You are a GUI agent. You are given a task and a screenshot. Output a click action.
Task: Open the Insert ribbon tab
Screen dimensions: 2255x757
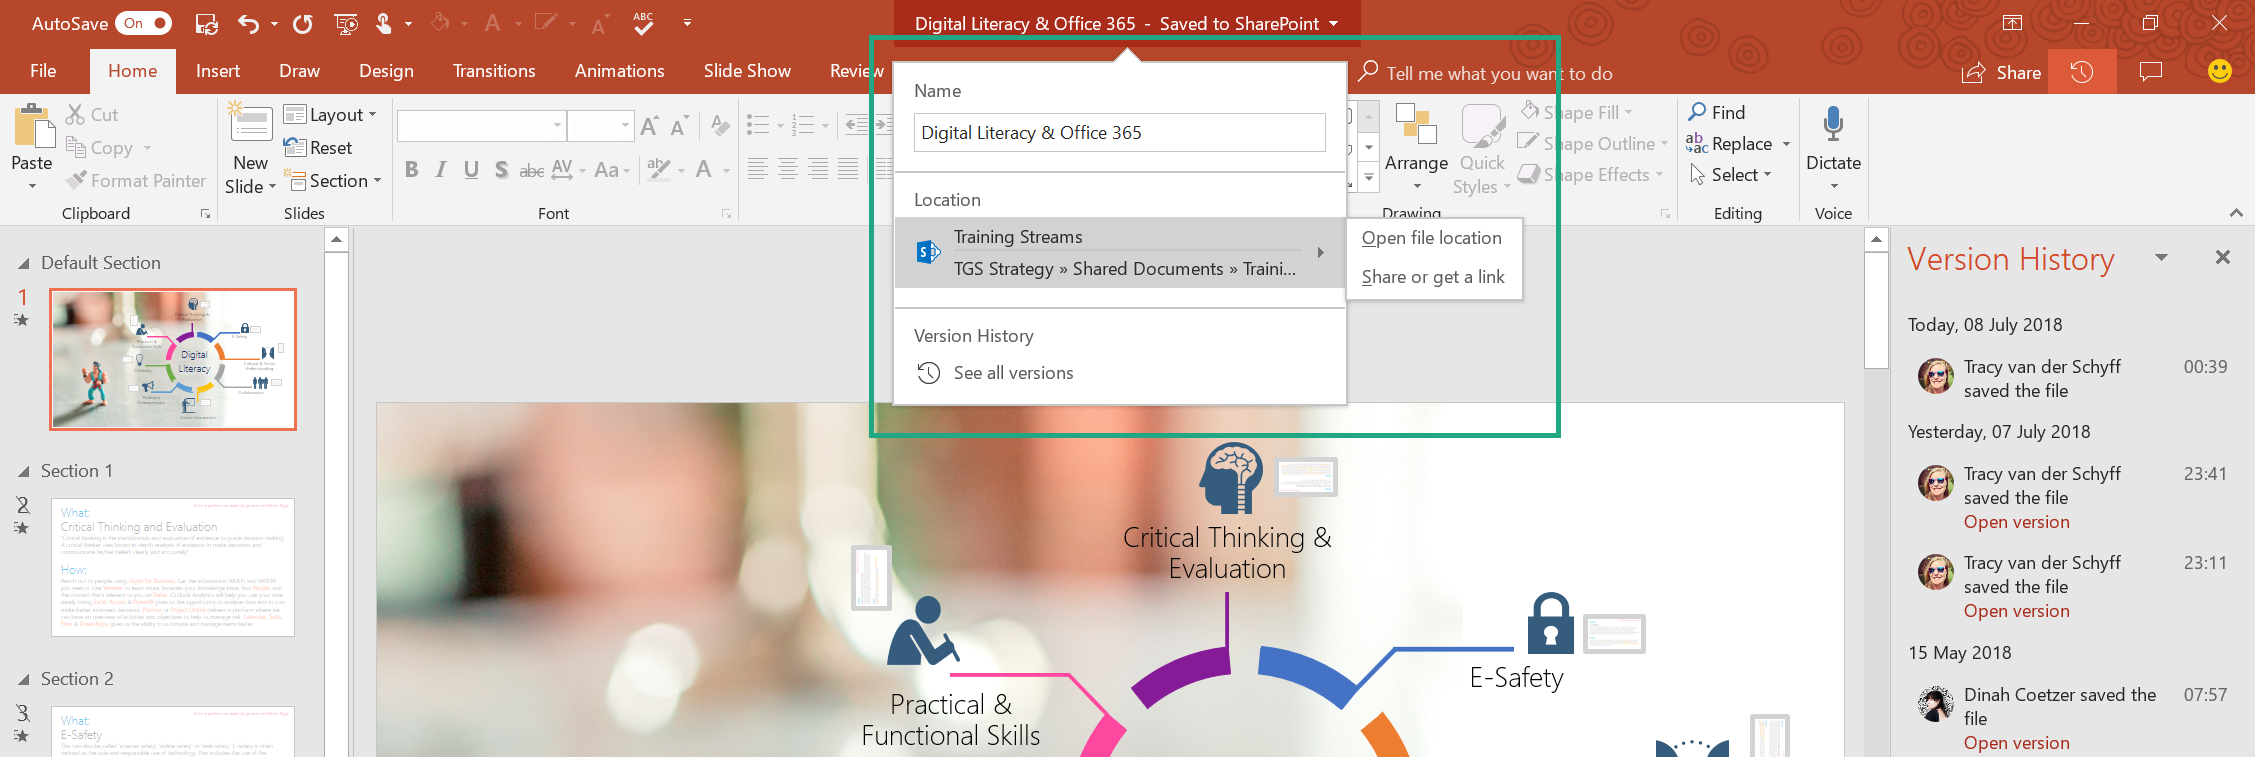(x=217, y=71)
